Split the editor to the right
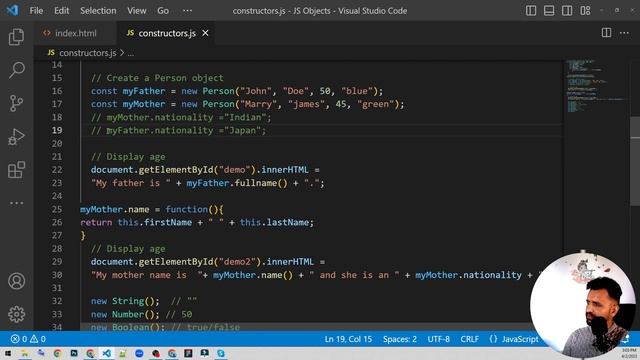 pyautogui.click(x=606, y=33)
